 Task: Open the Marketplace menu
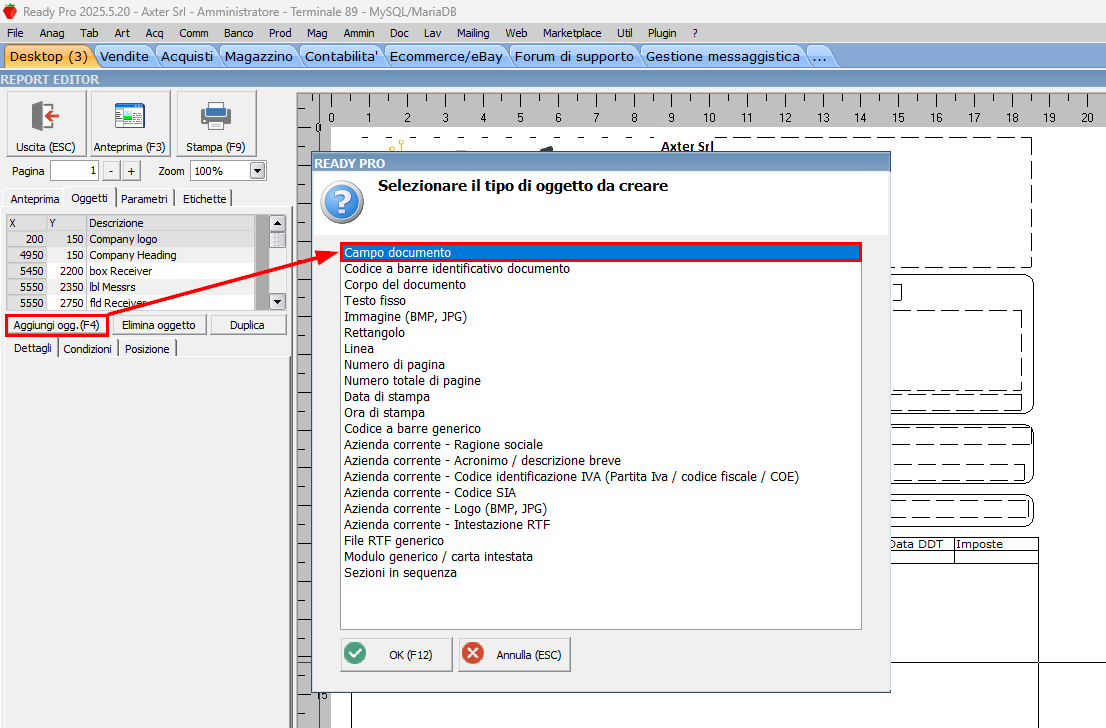[572, 33]
